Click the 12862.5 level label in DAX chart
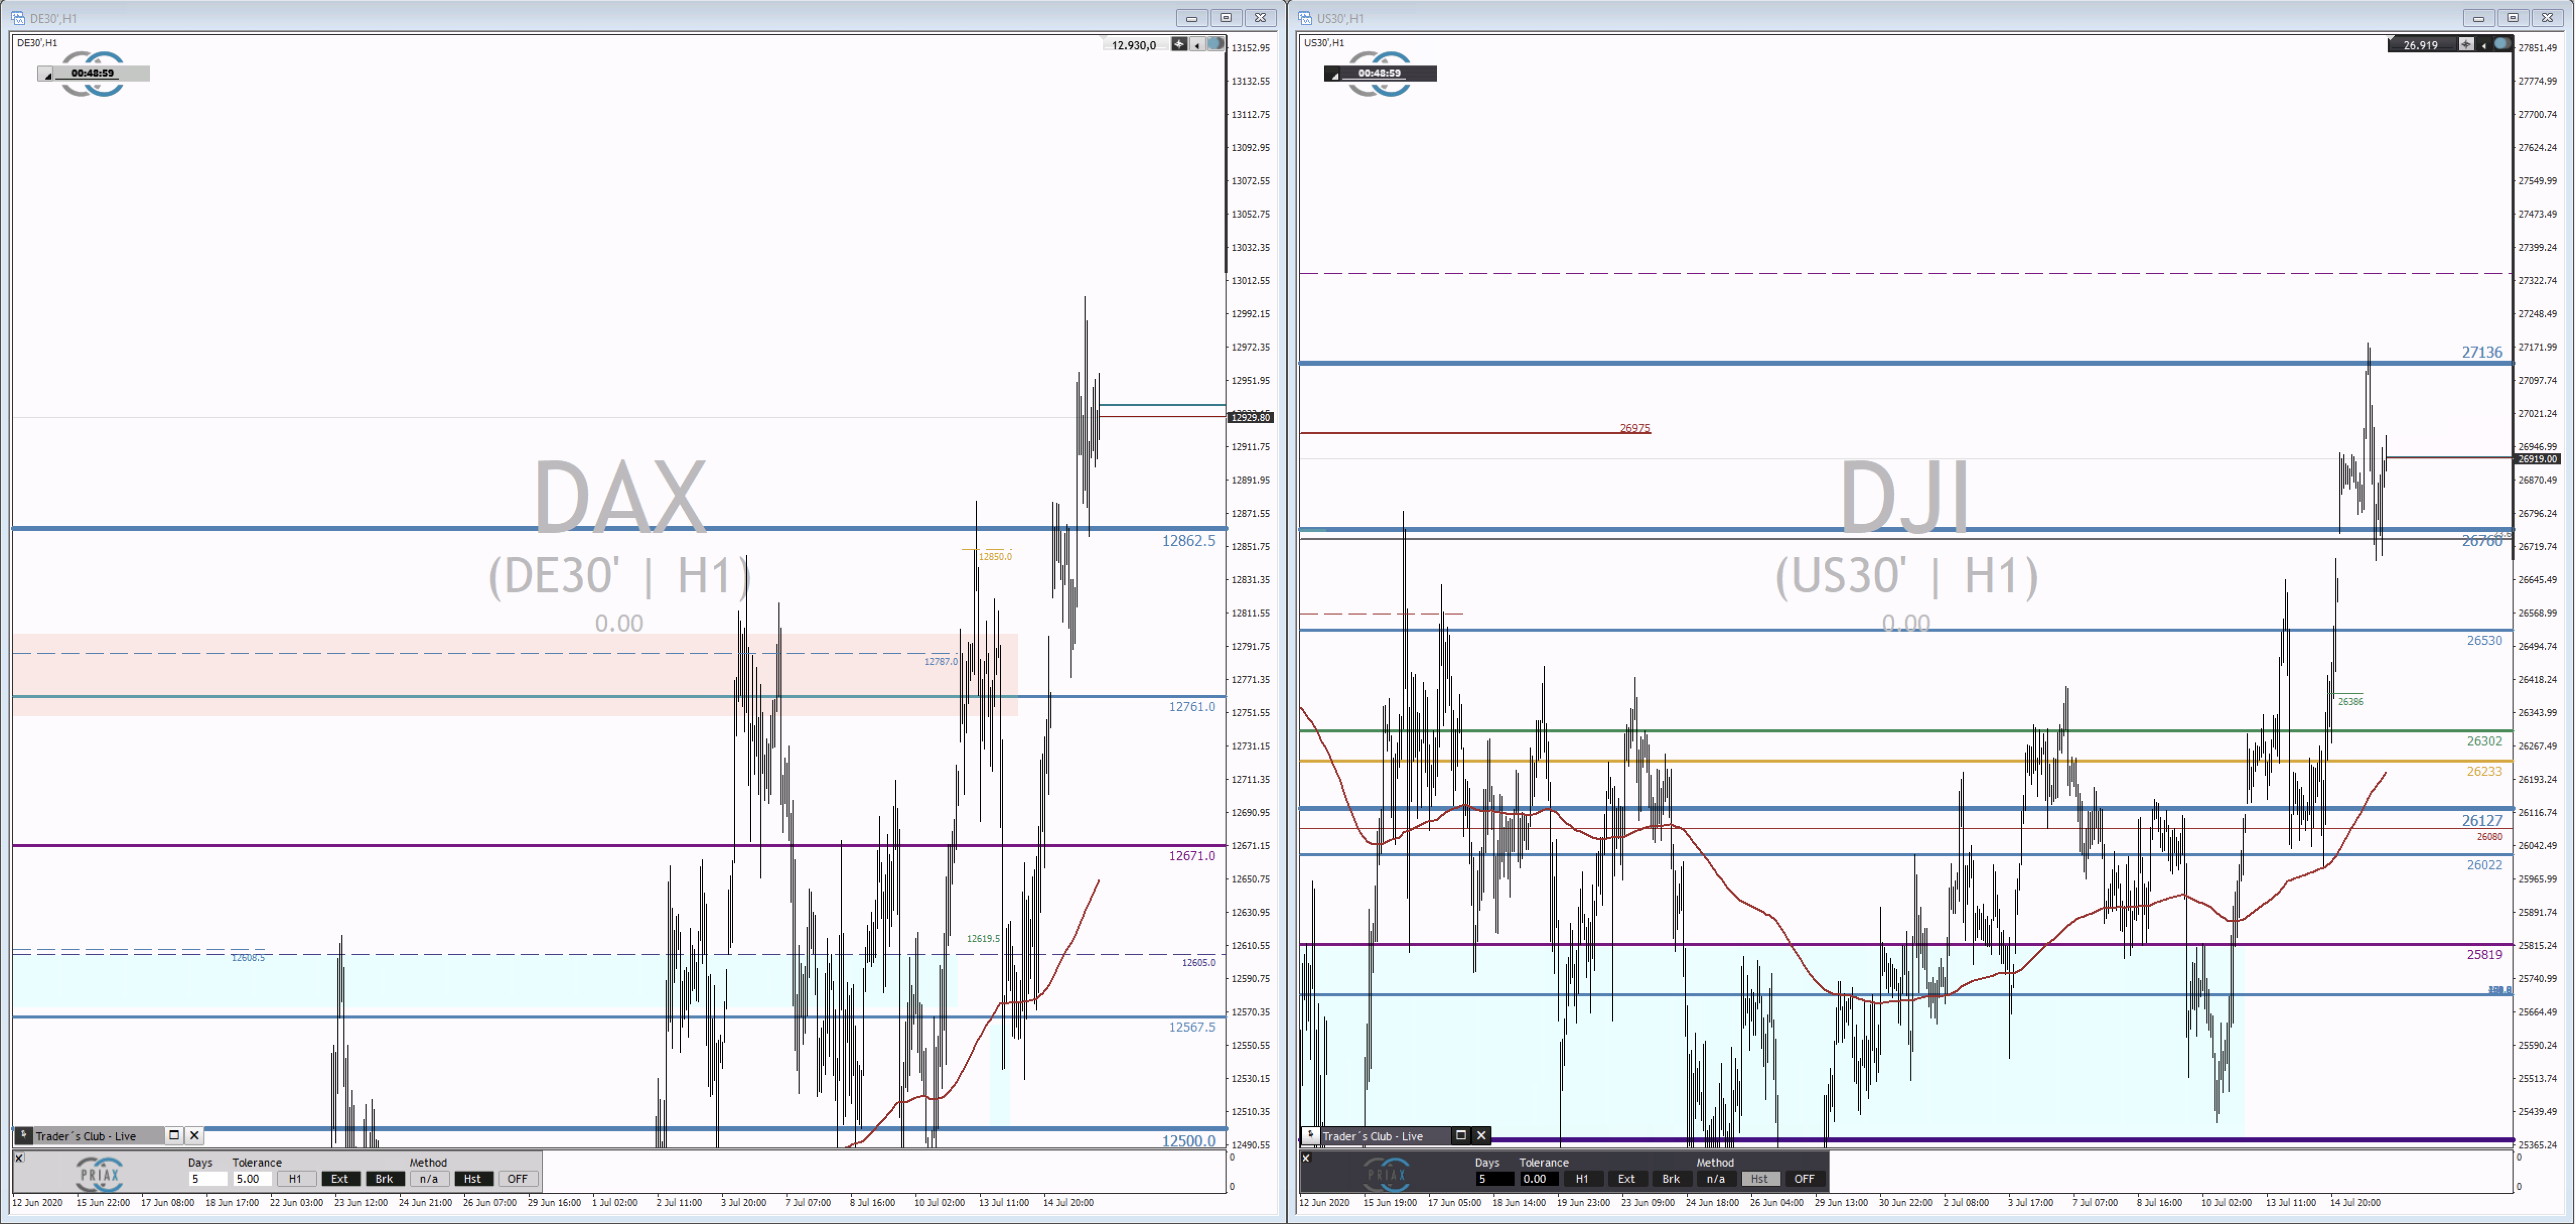The image size is (2576, 1224). click(x=1188, y=541)
